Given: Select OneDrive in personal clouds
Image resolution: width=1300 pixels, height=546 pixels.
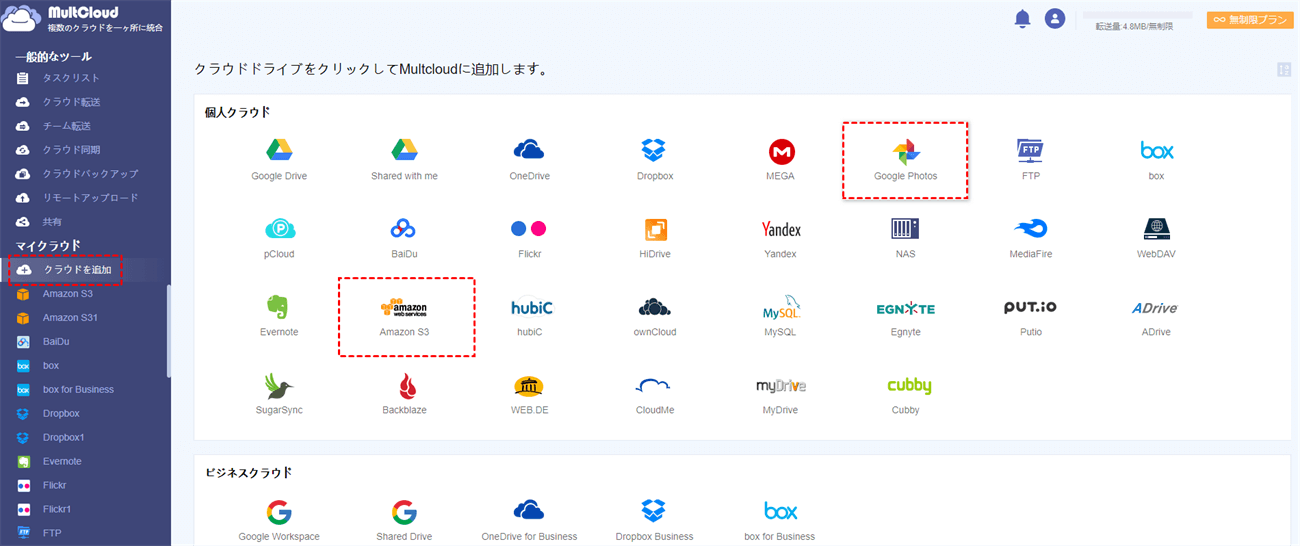Looking at the screenshot, I should click(529, 160).
